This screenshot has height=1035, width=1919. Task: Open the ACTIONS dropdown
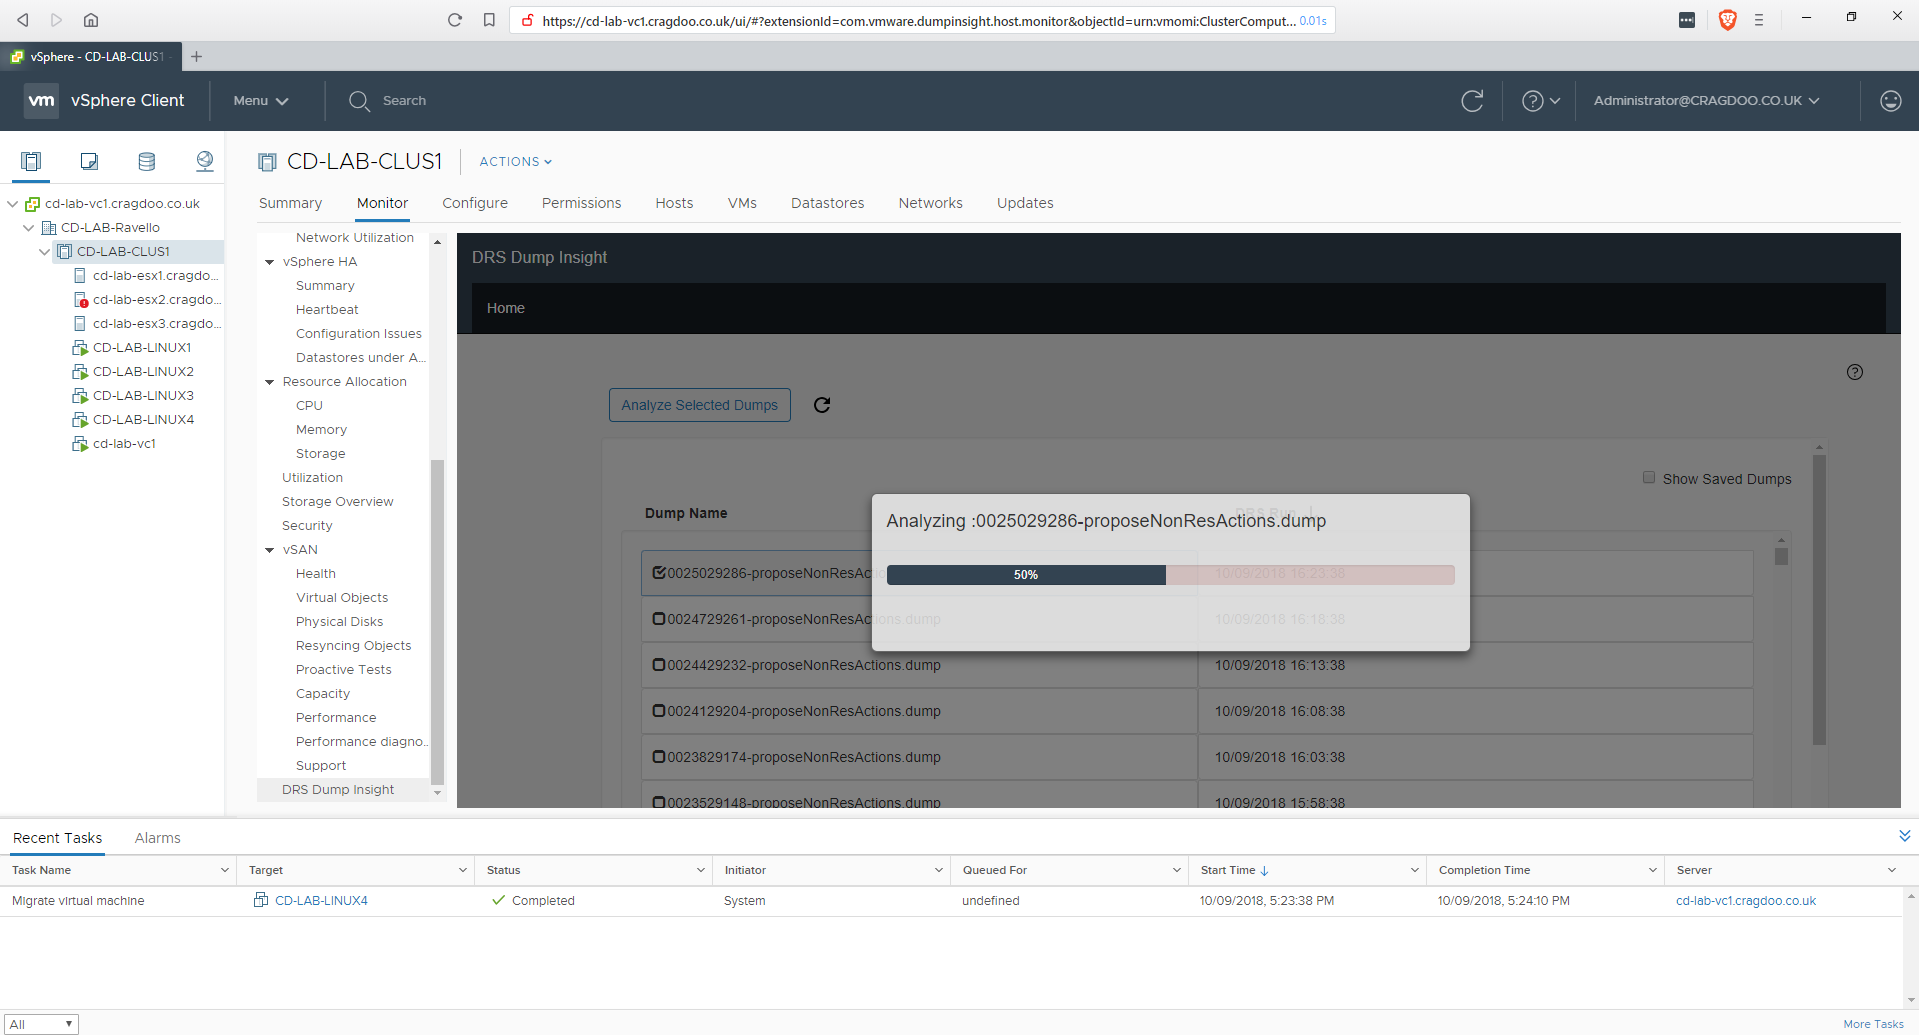tap(516, 162)
